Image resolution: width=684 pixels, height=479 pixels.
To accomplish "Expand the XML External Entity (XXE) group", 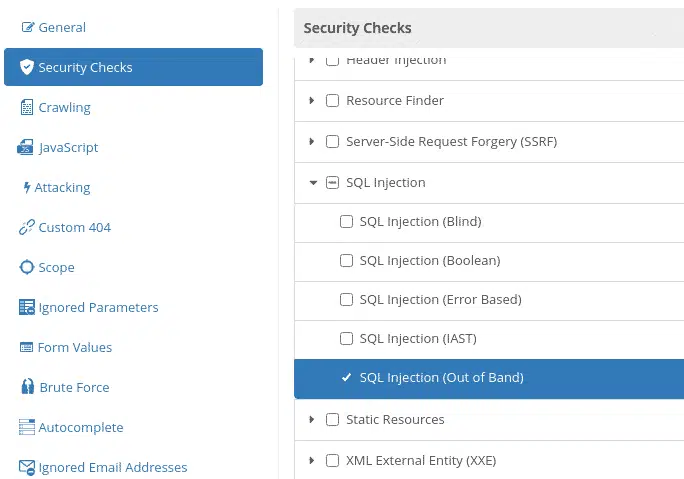I will [x=311, y=460].
